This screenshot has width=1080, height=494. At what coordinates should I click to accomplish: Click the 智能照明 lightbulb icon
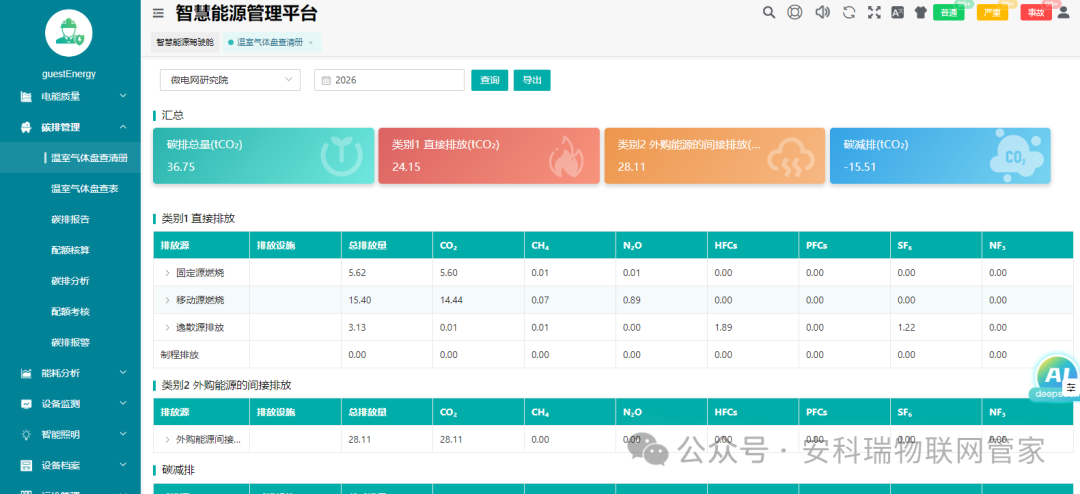tap(26, 435)
